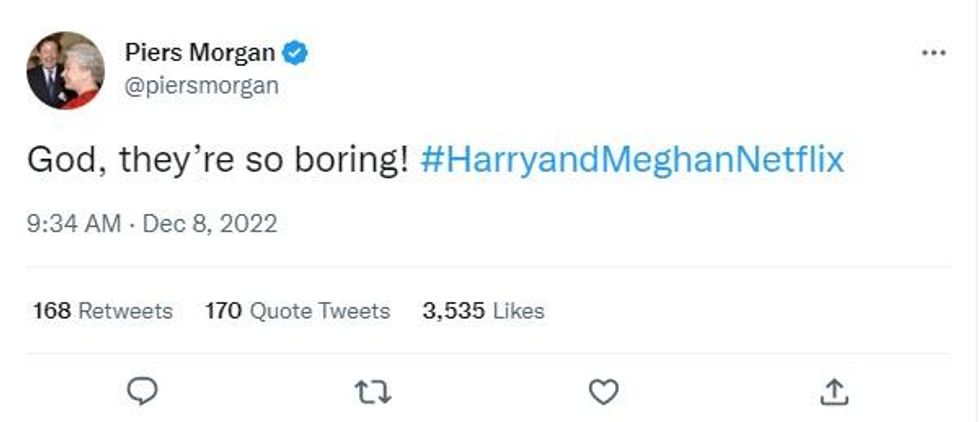
Task: Open the #HarryandMeghanNetflix hashtag
Action: [x=632, y=160]
